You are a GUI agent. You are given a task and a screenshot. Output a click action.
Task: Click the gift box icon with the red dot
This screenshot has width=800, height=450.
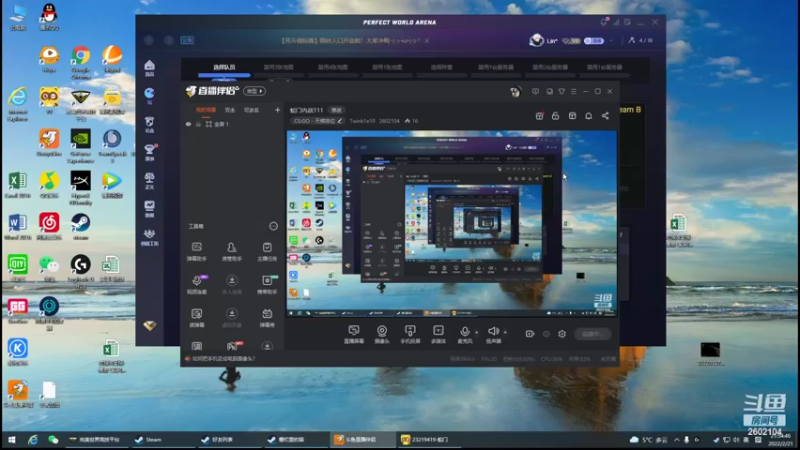pos(539,116)
